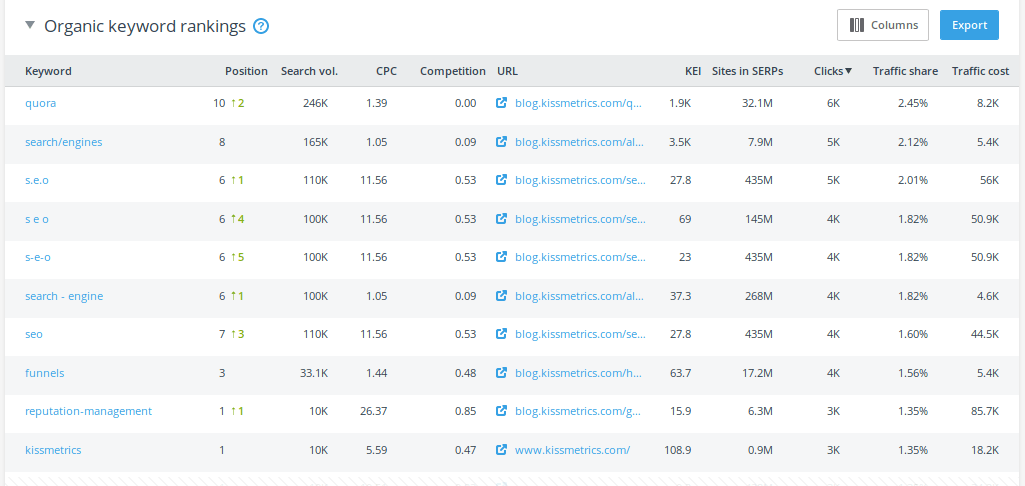The width and height of the screenshot is (1025, 486).
Task: Open the Columns selector
Action: [x=882, y=25]
